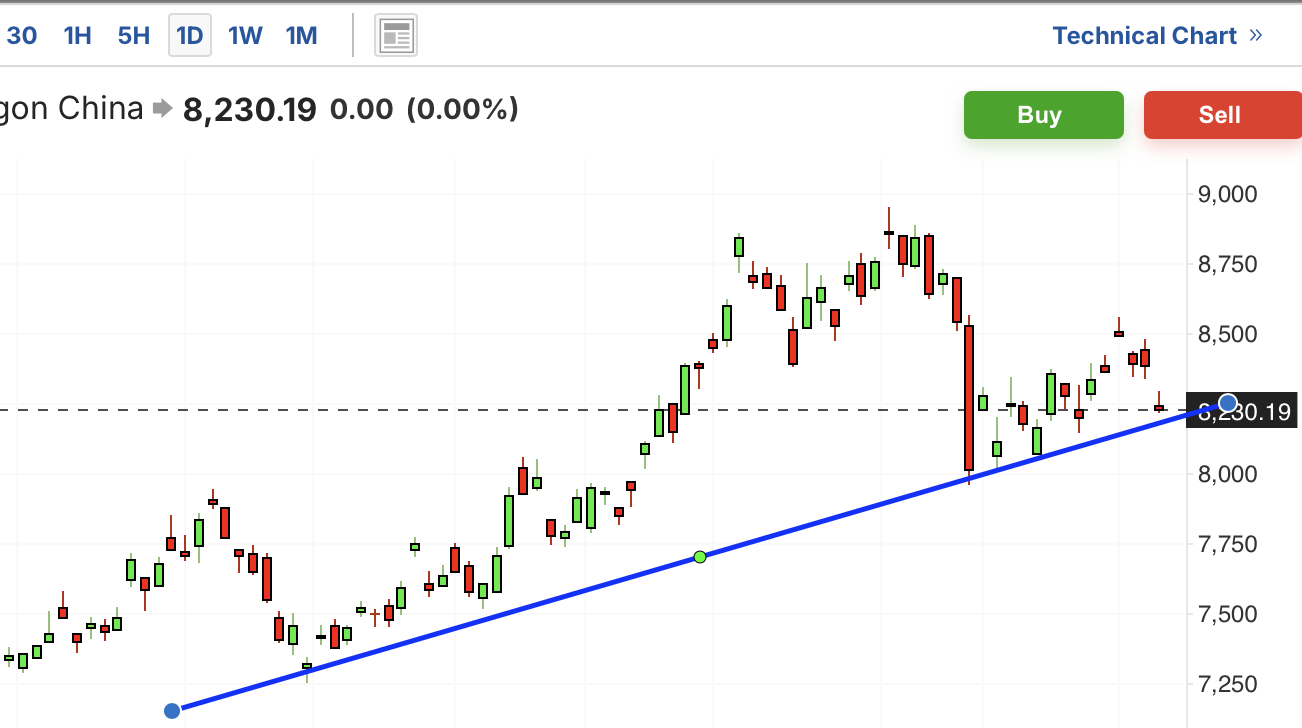Screen dimensions: 1302x728
Task: Click the trendline's upper-right blue end handle
Action: (1228, 404)
